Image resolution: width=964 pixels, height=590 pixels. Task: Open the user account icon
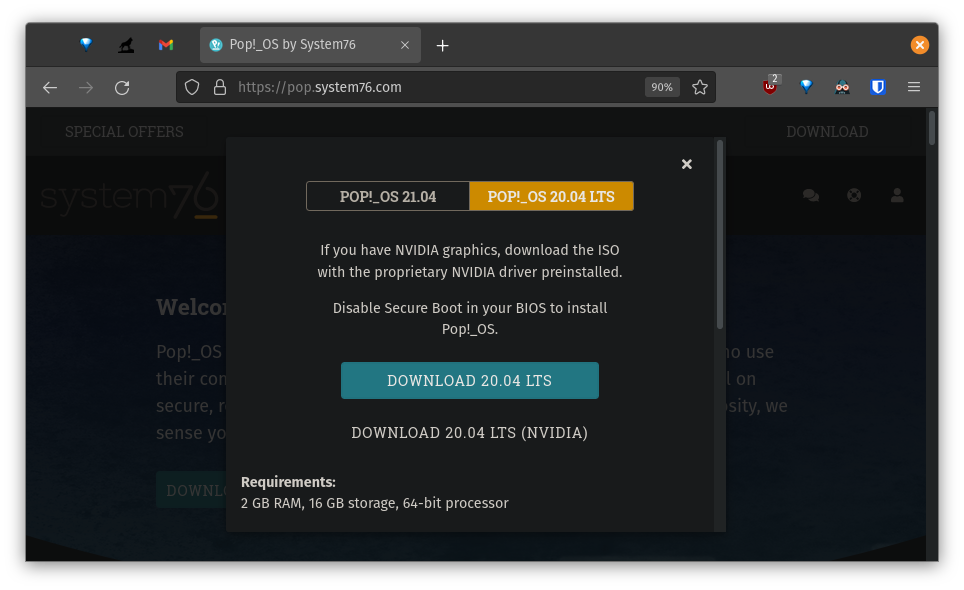[897, 195]
